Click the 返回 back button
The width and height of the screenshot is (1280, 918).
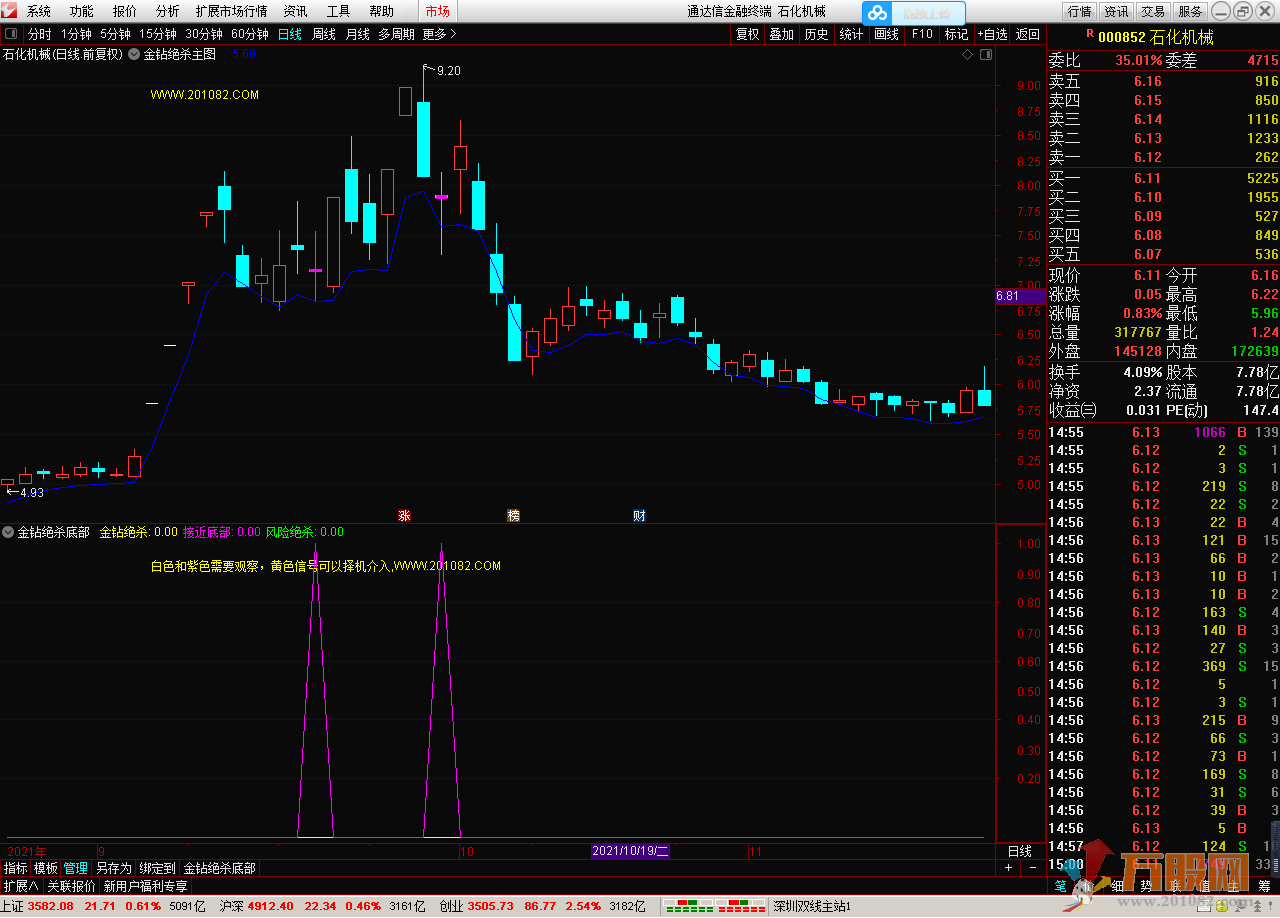[1027, 34]
